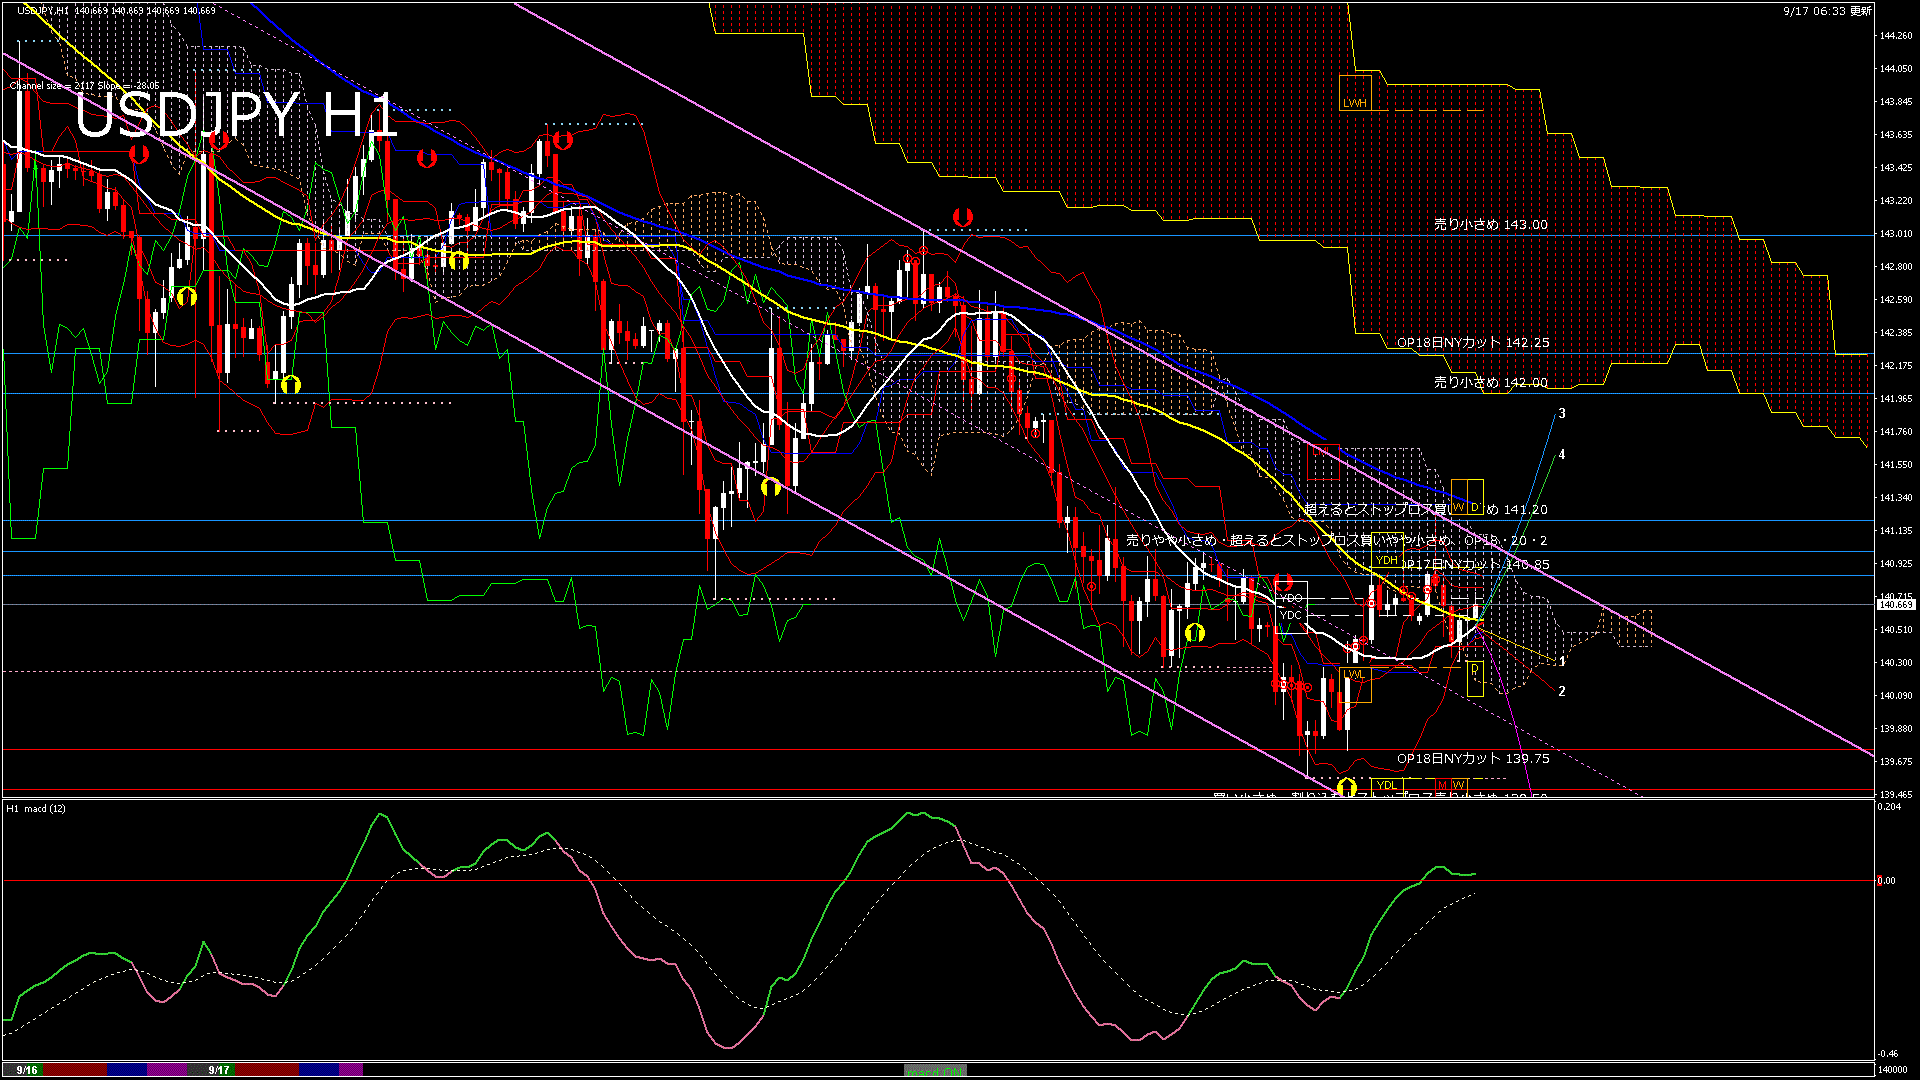This screenshot has height=1080, width=1920.
Task: Select the 9/17 date label
Action: [x=219, y=1070]
